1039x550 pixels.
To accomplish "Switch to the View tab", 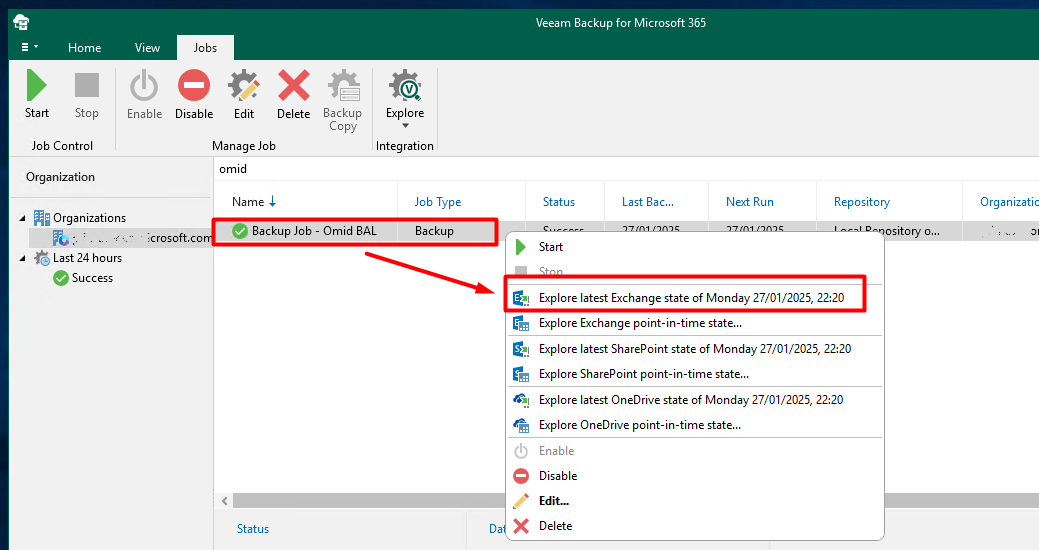I will [147, 48].
